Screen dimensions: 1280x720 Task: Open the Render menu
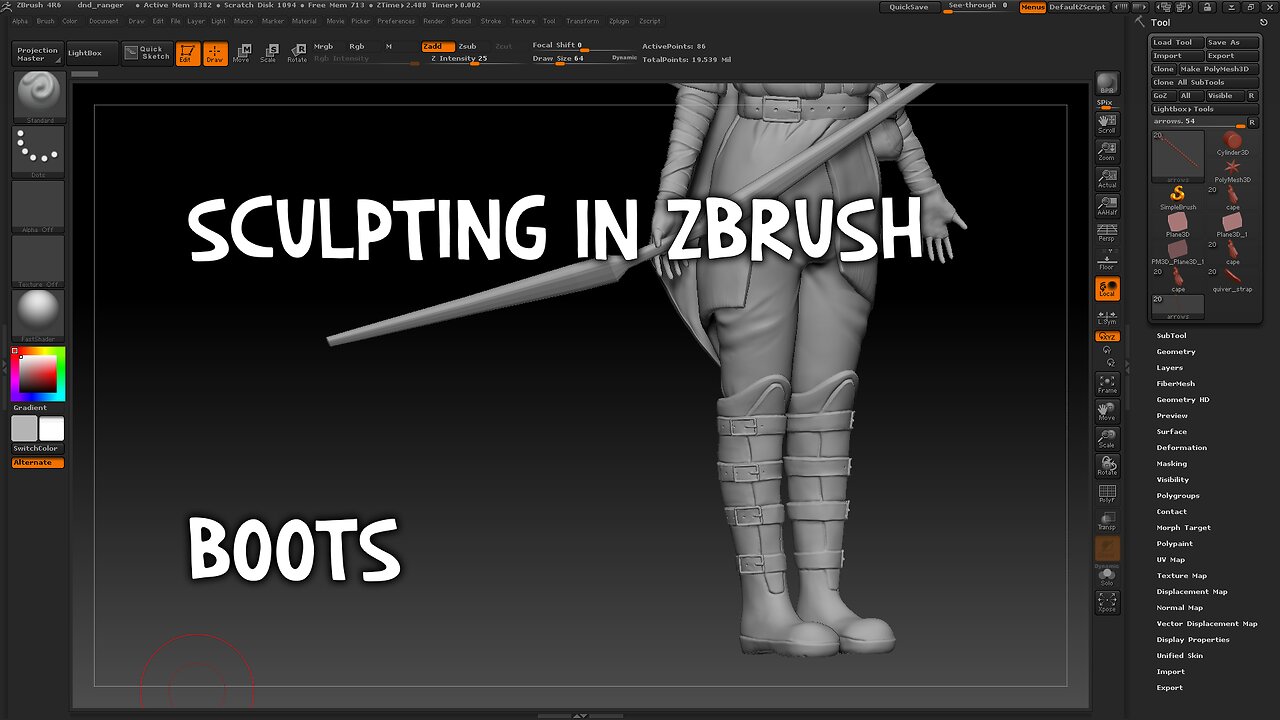point(433,21)
